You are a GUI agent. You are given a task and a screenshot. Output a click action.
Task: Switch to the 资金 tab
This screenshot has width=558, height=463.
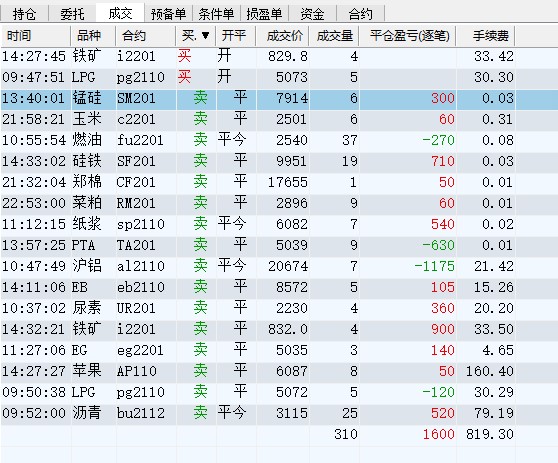click(x=312, y=14)
